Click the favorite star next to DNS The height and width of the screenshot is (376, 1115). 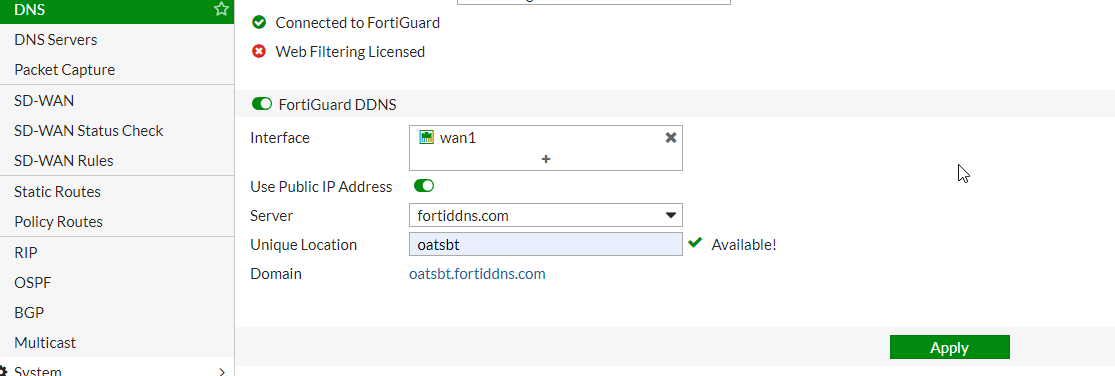click(221, 9)
